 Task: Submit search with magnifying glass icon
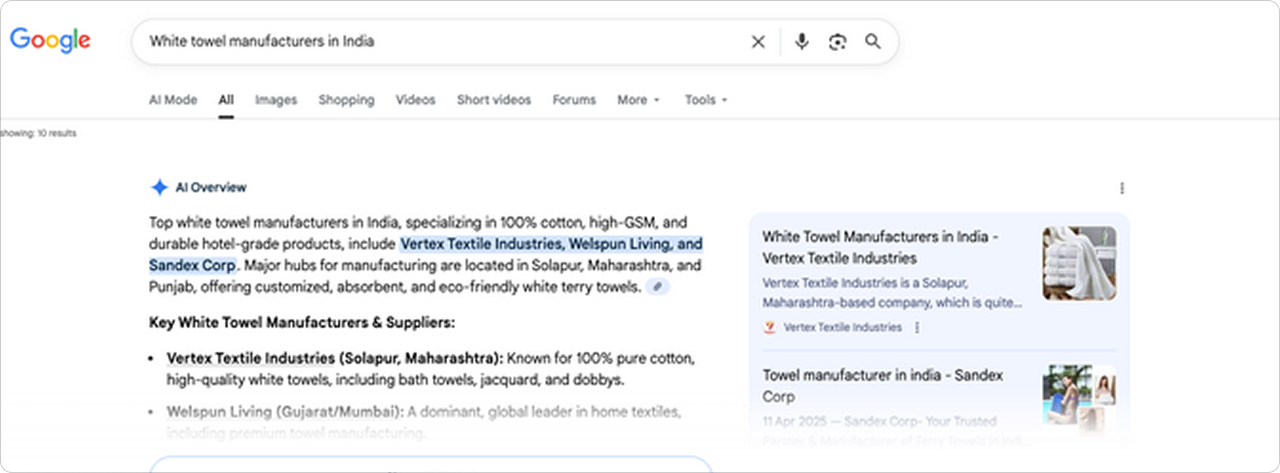(873, 41)
